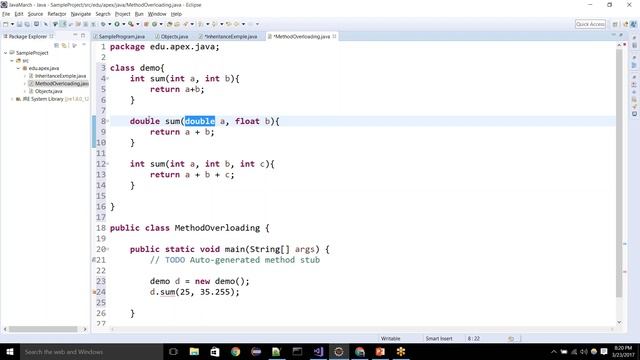Open the Search menu

[x=103, y=14]
